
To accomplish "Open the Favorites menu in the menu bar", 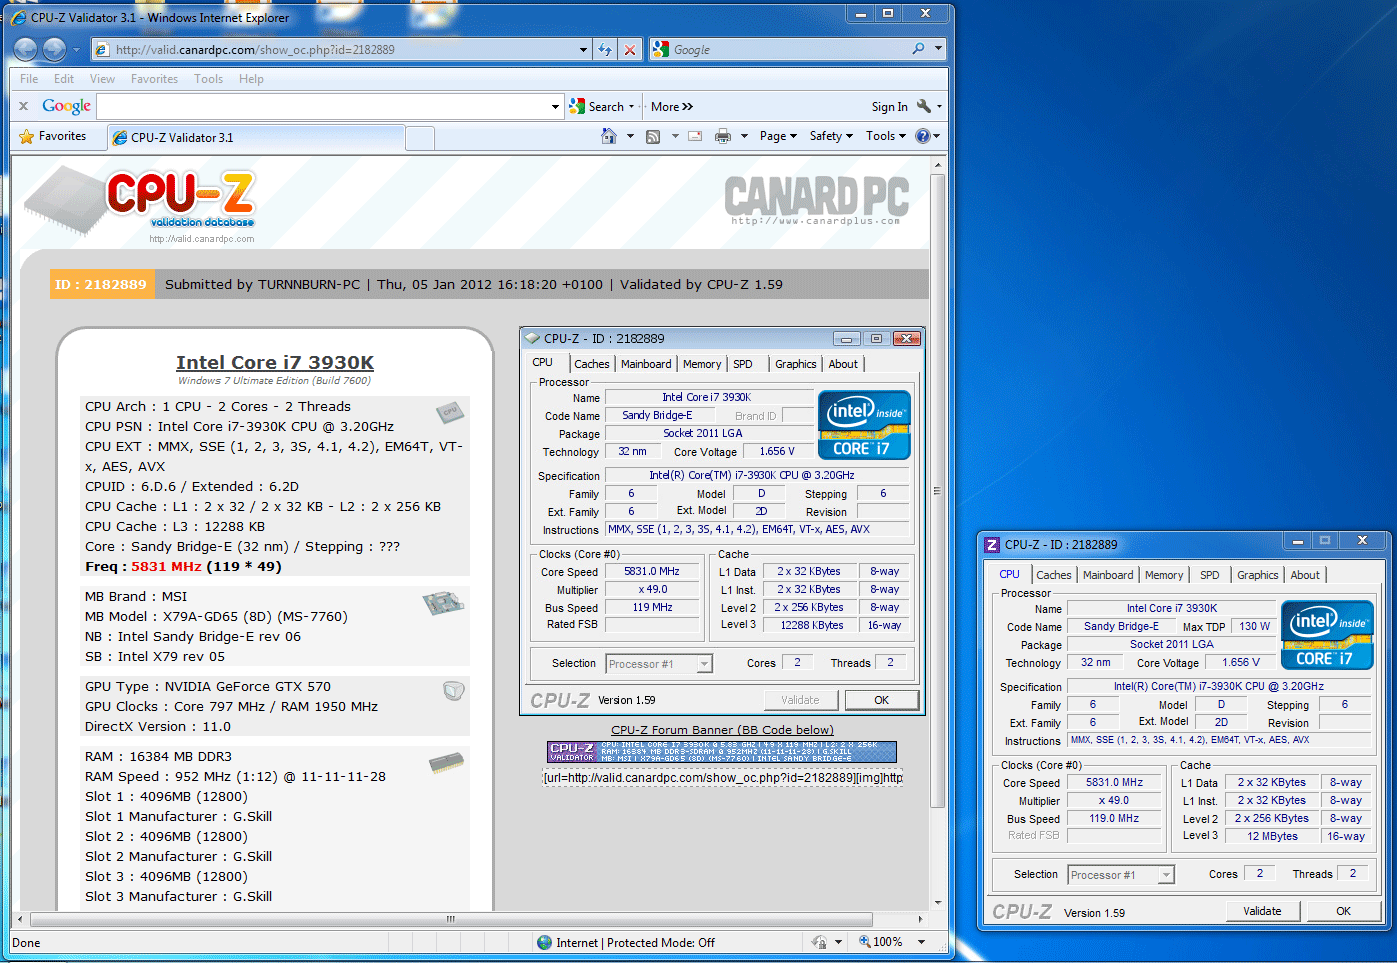I will click(x=154, y=79).
